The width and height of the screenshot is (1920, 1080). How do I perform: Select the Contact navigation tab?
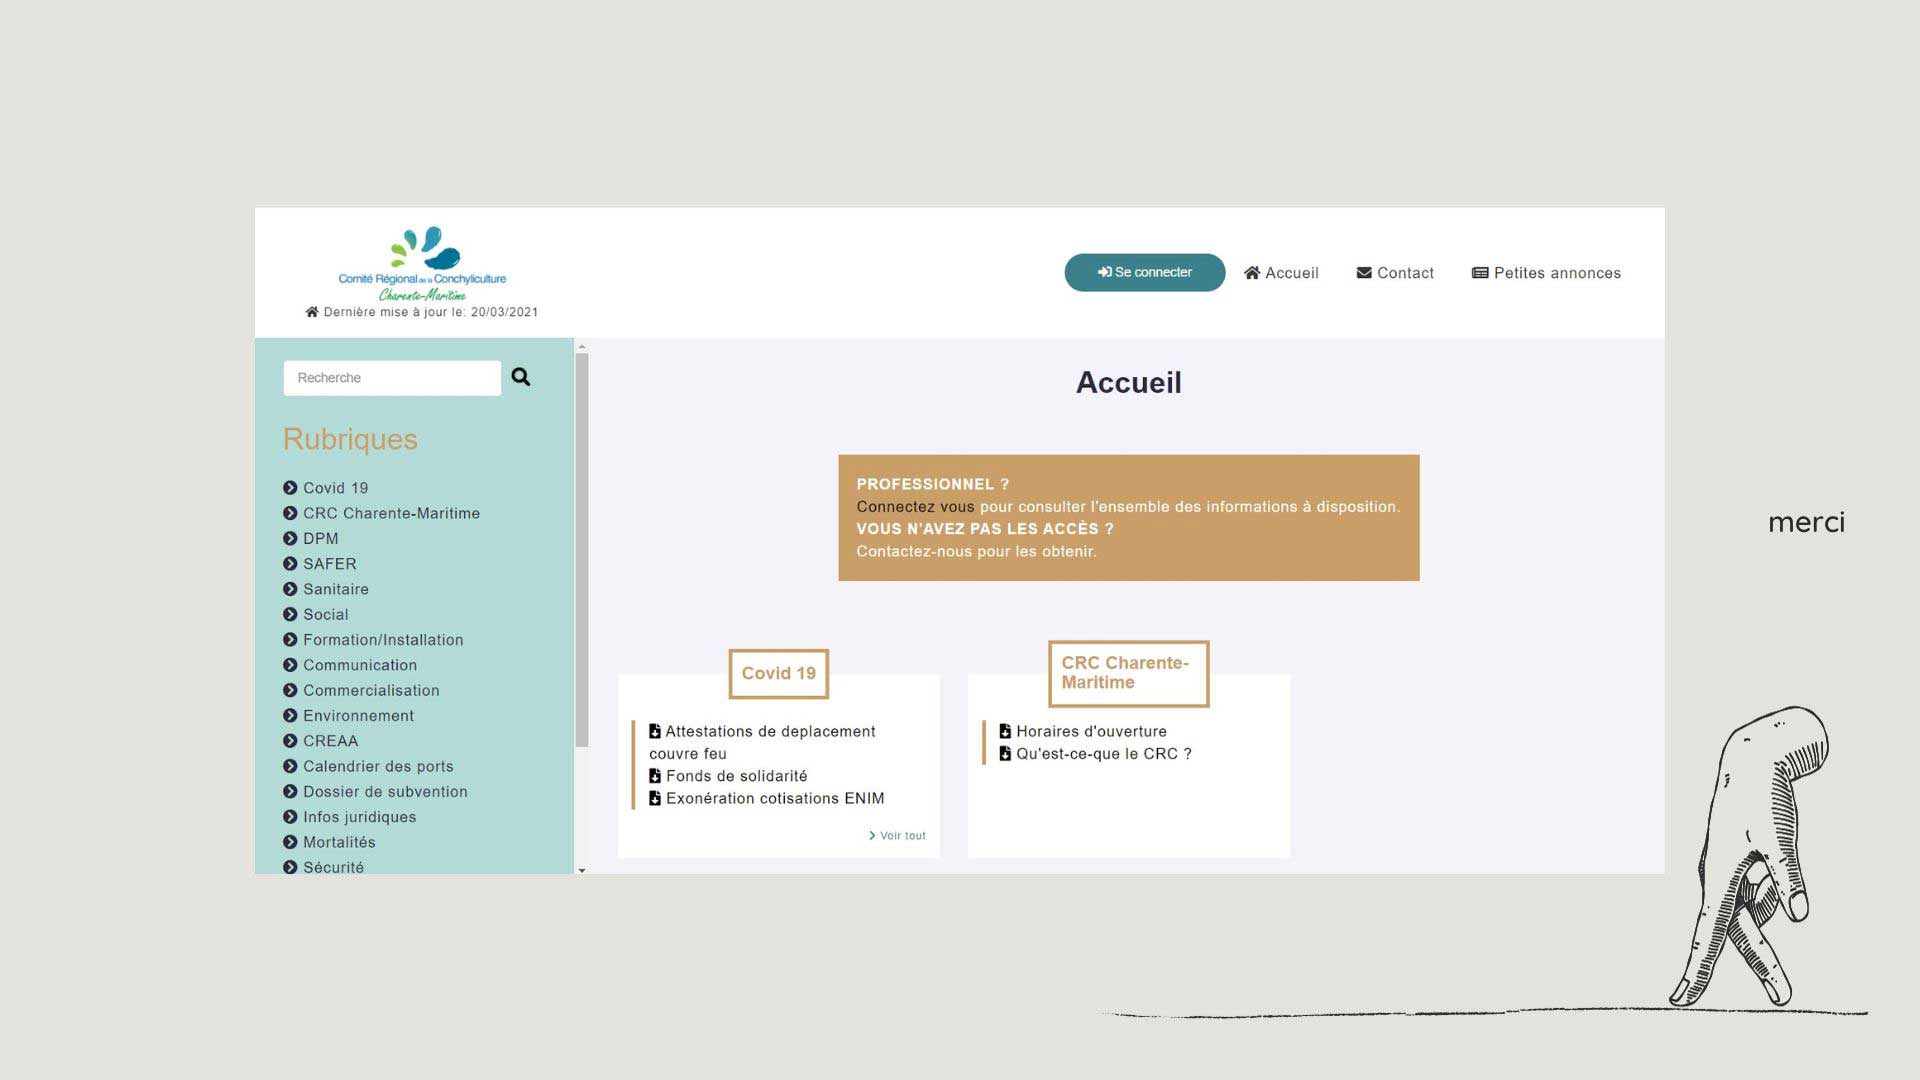1395,273
